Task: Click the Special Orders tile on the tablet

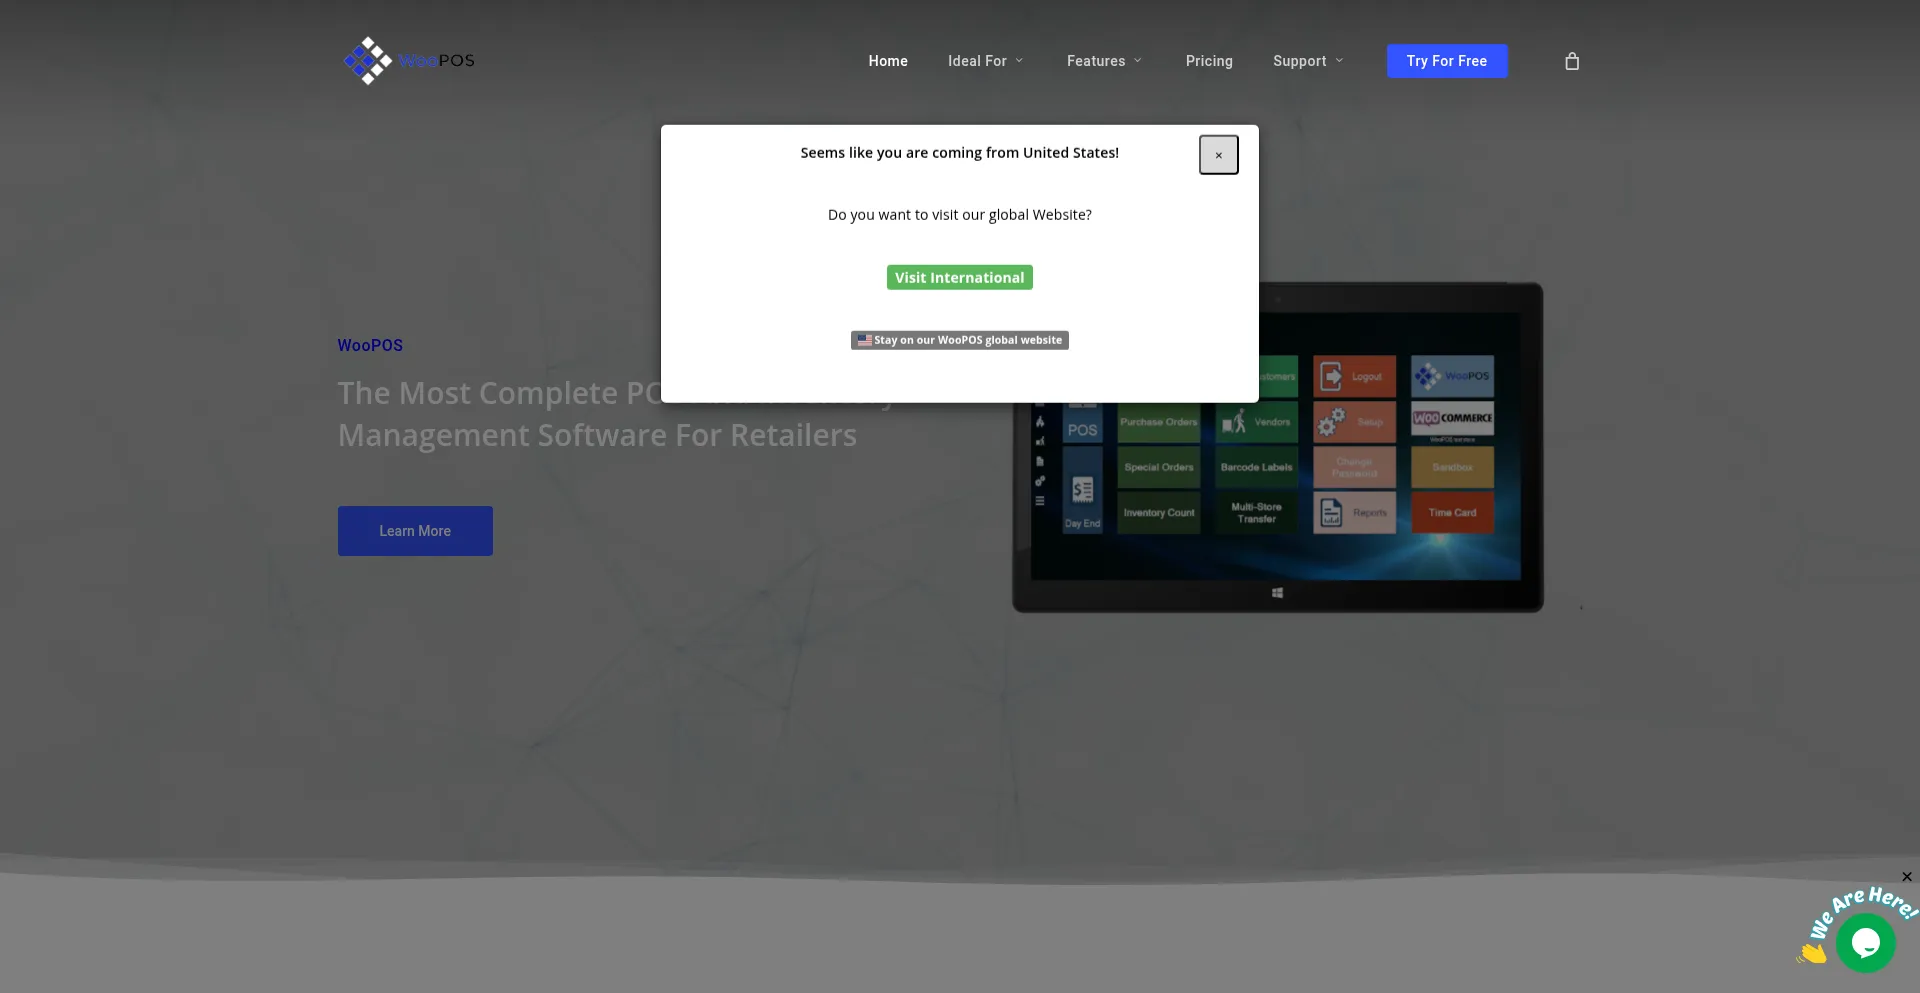Action: pos(1158,467)
